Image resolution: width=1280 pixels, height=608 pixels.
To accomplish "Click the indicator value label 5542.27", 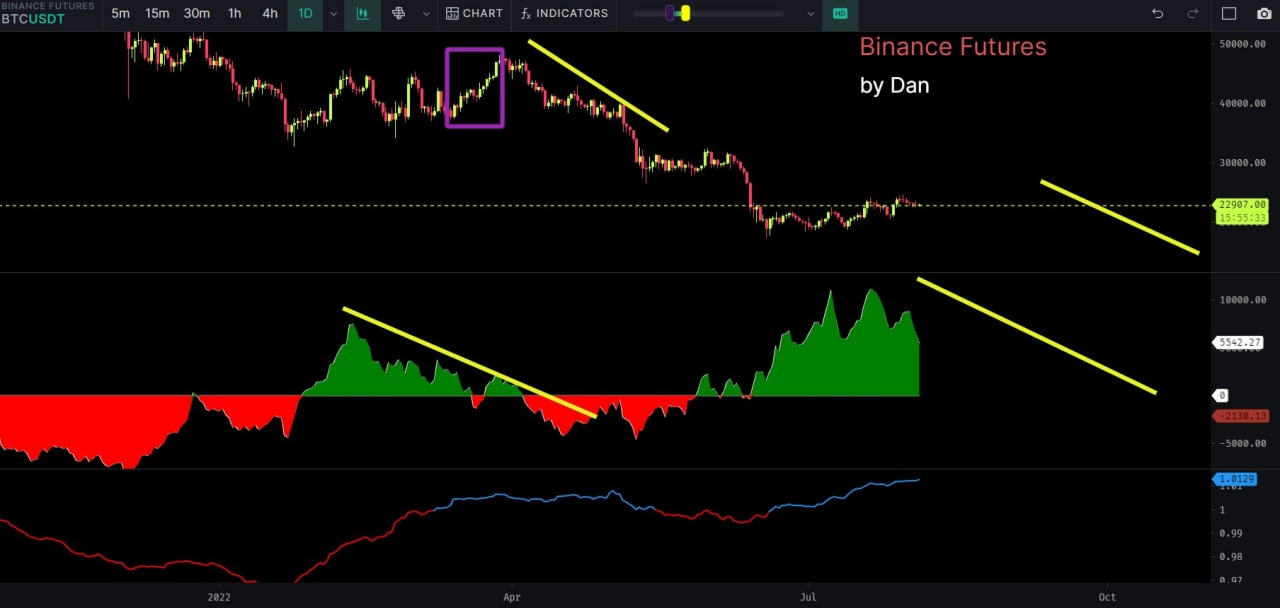I will (1240, 342).
